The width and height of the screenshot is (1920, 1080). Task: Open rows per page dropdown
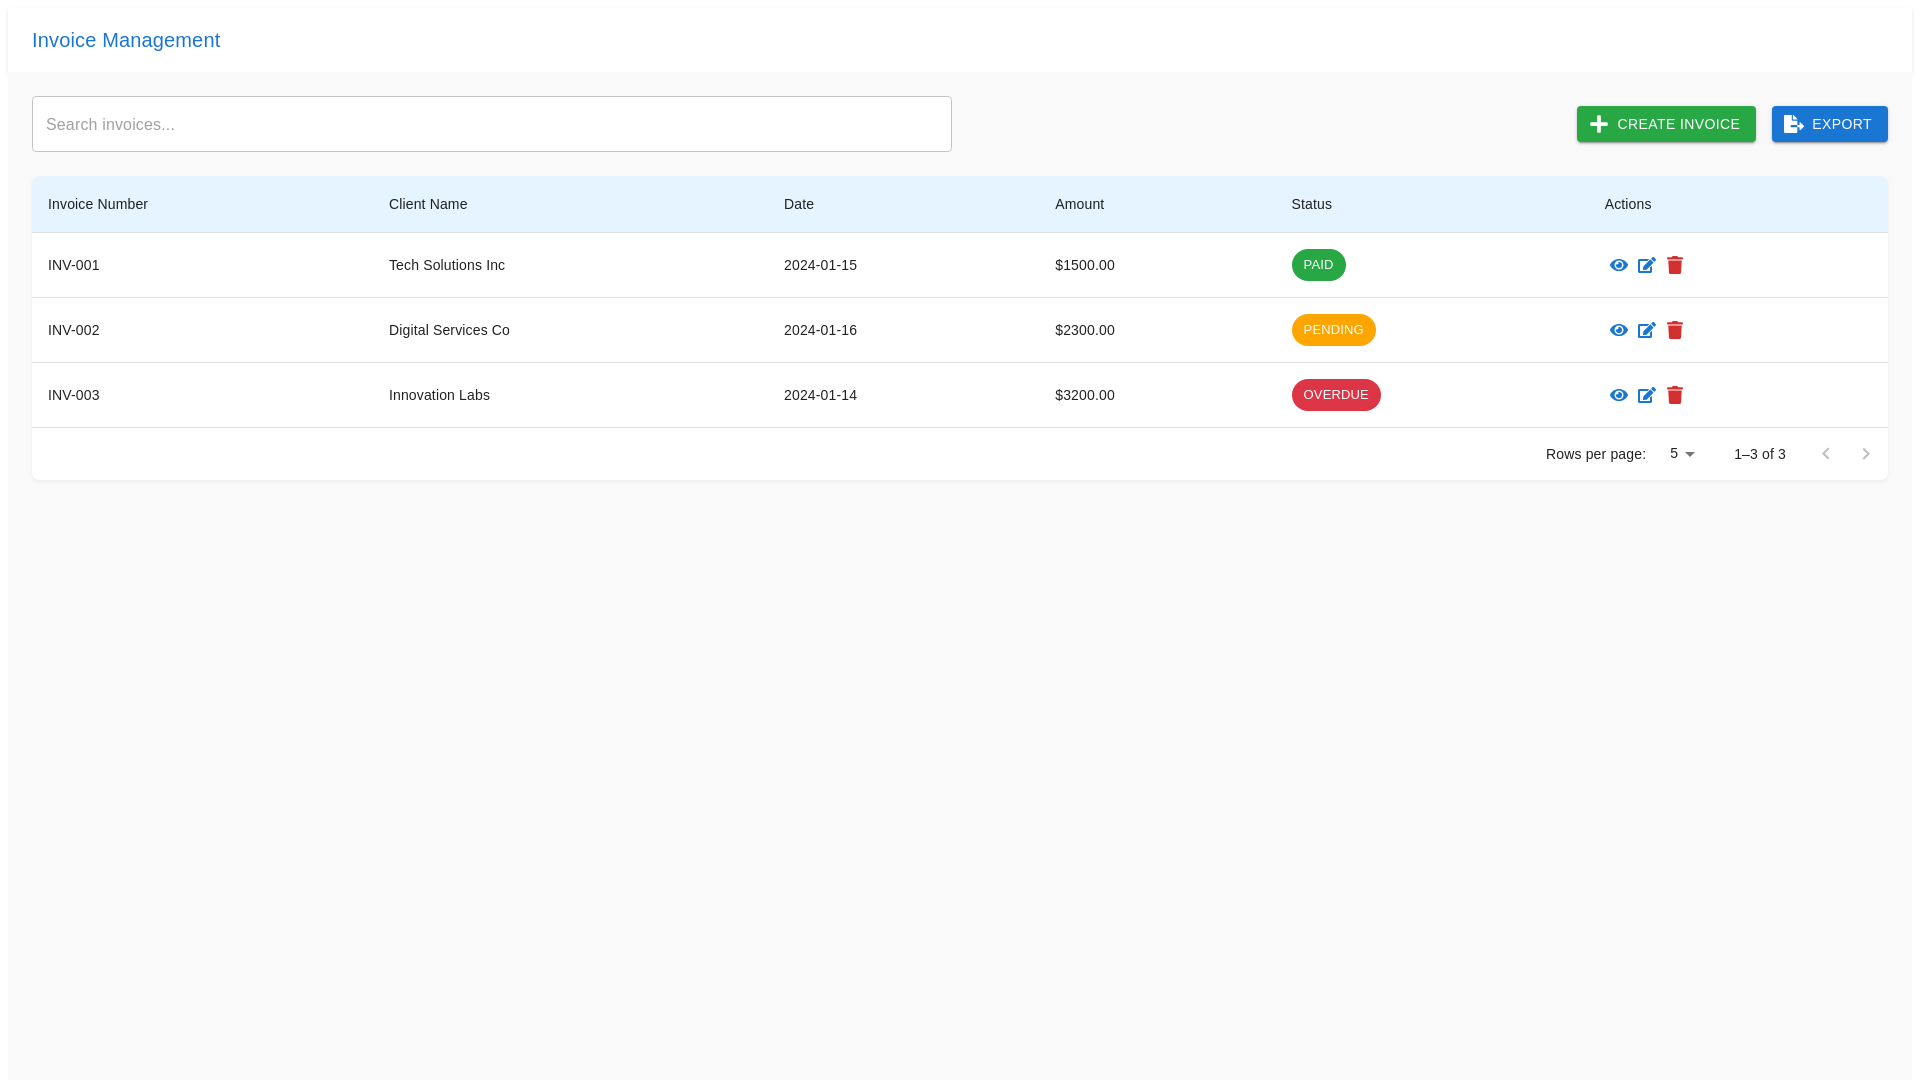1681,454
